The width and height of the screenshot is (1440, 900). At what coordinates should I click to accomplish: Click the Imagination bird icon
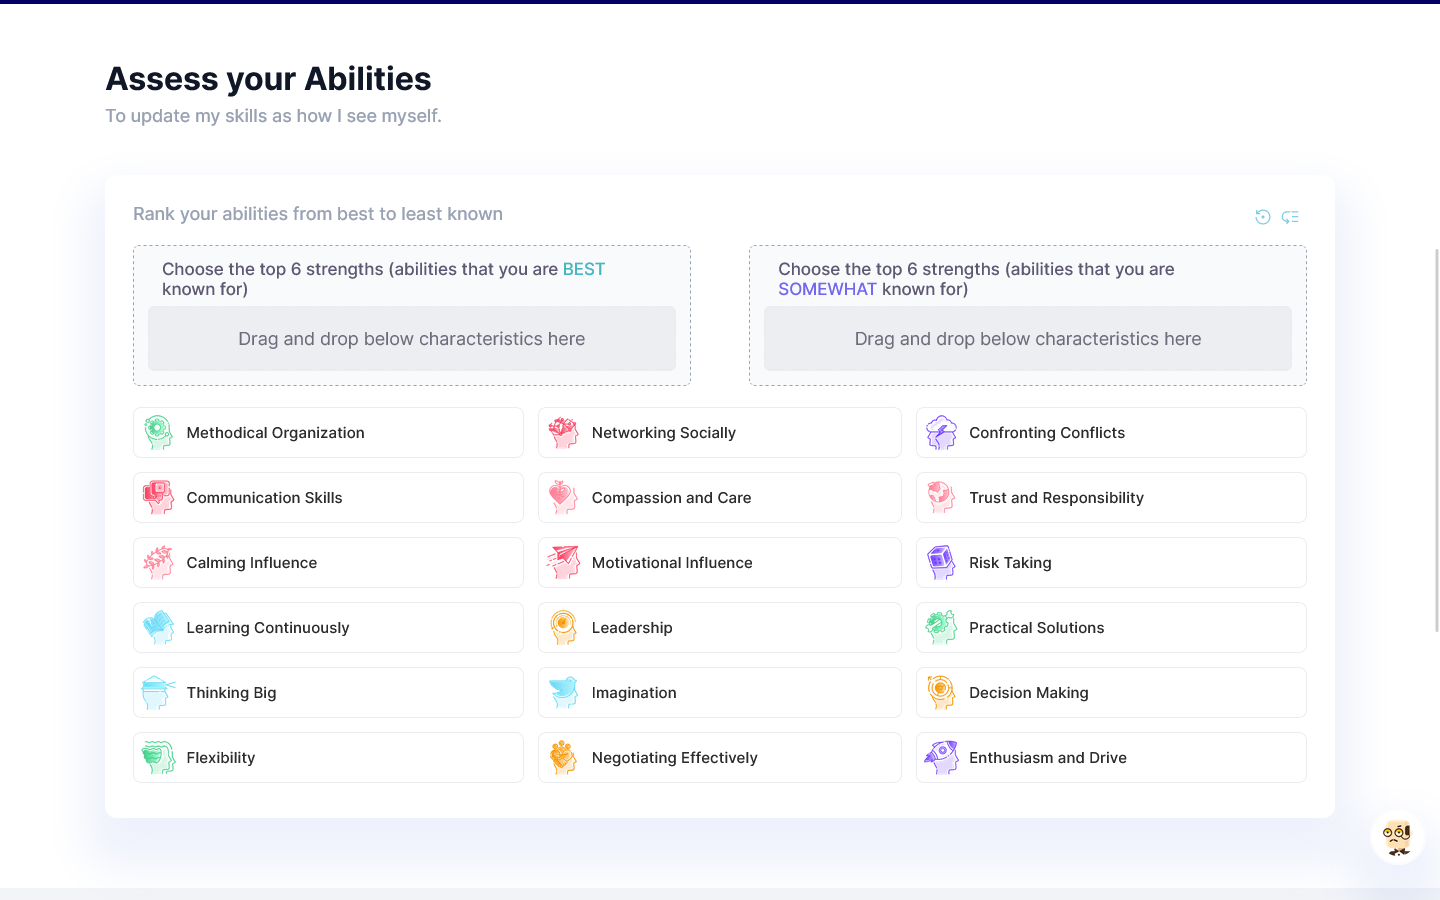(563, 693)
